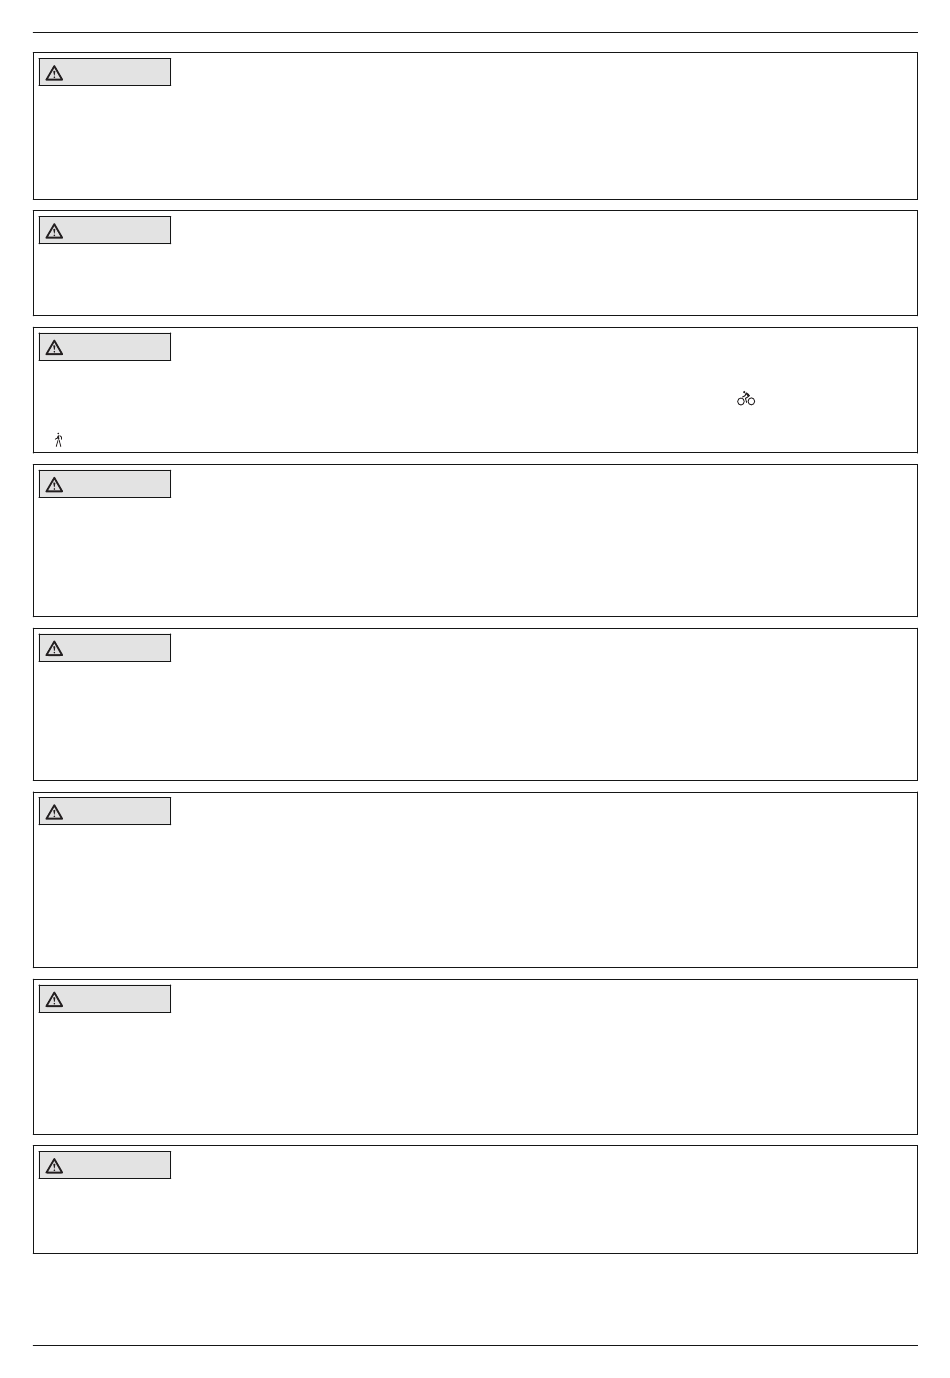Select the gray label of the sixth warning
Screen dimensions: 950x1378
(x=105, y=811)
